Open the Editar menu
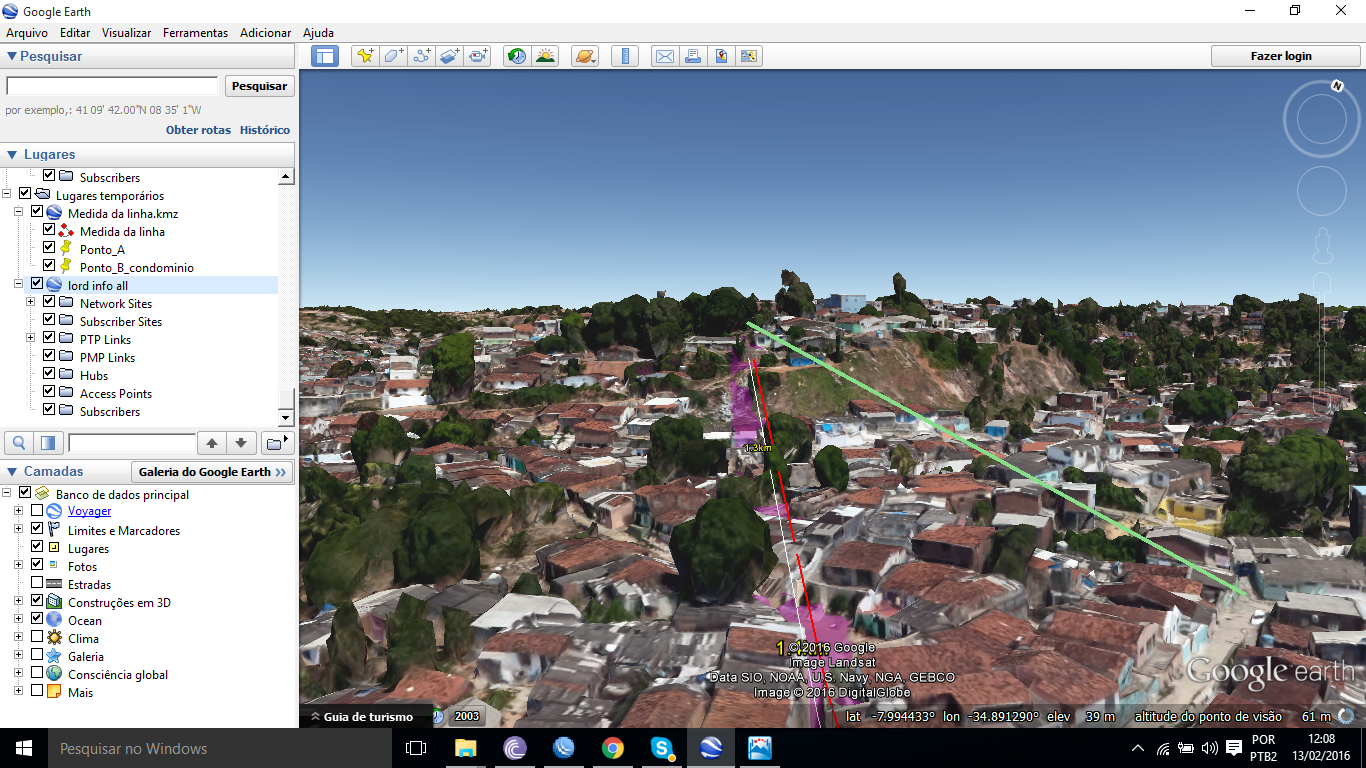Viewport: 1366px width, 768px height. [x=75, y=33]
